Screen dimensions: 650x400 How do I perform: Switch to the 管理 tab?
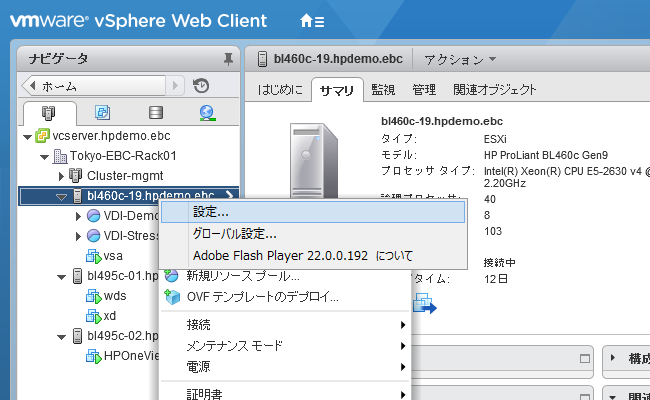[x=424, y=90]
